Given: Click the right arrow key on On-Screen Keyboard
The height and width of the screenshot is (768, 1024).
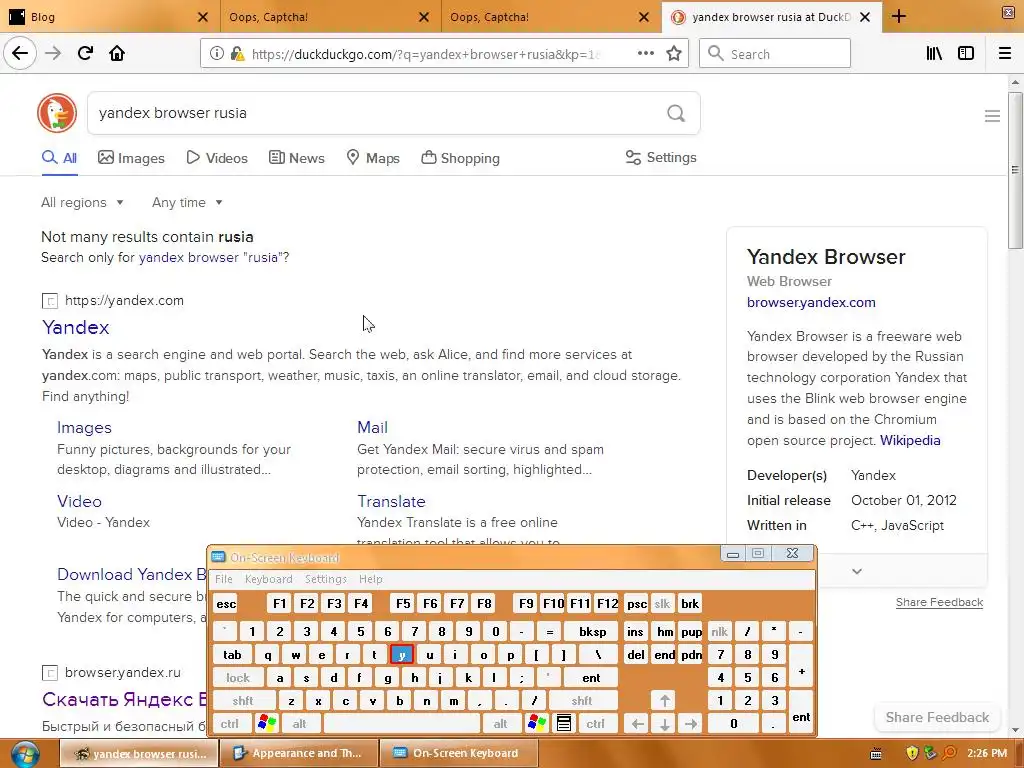Looking at the screenshot, I should (691, 724).
